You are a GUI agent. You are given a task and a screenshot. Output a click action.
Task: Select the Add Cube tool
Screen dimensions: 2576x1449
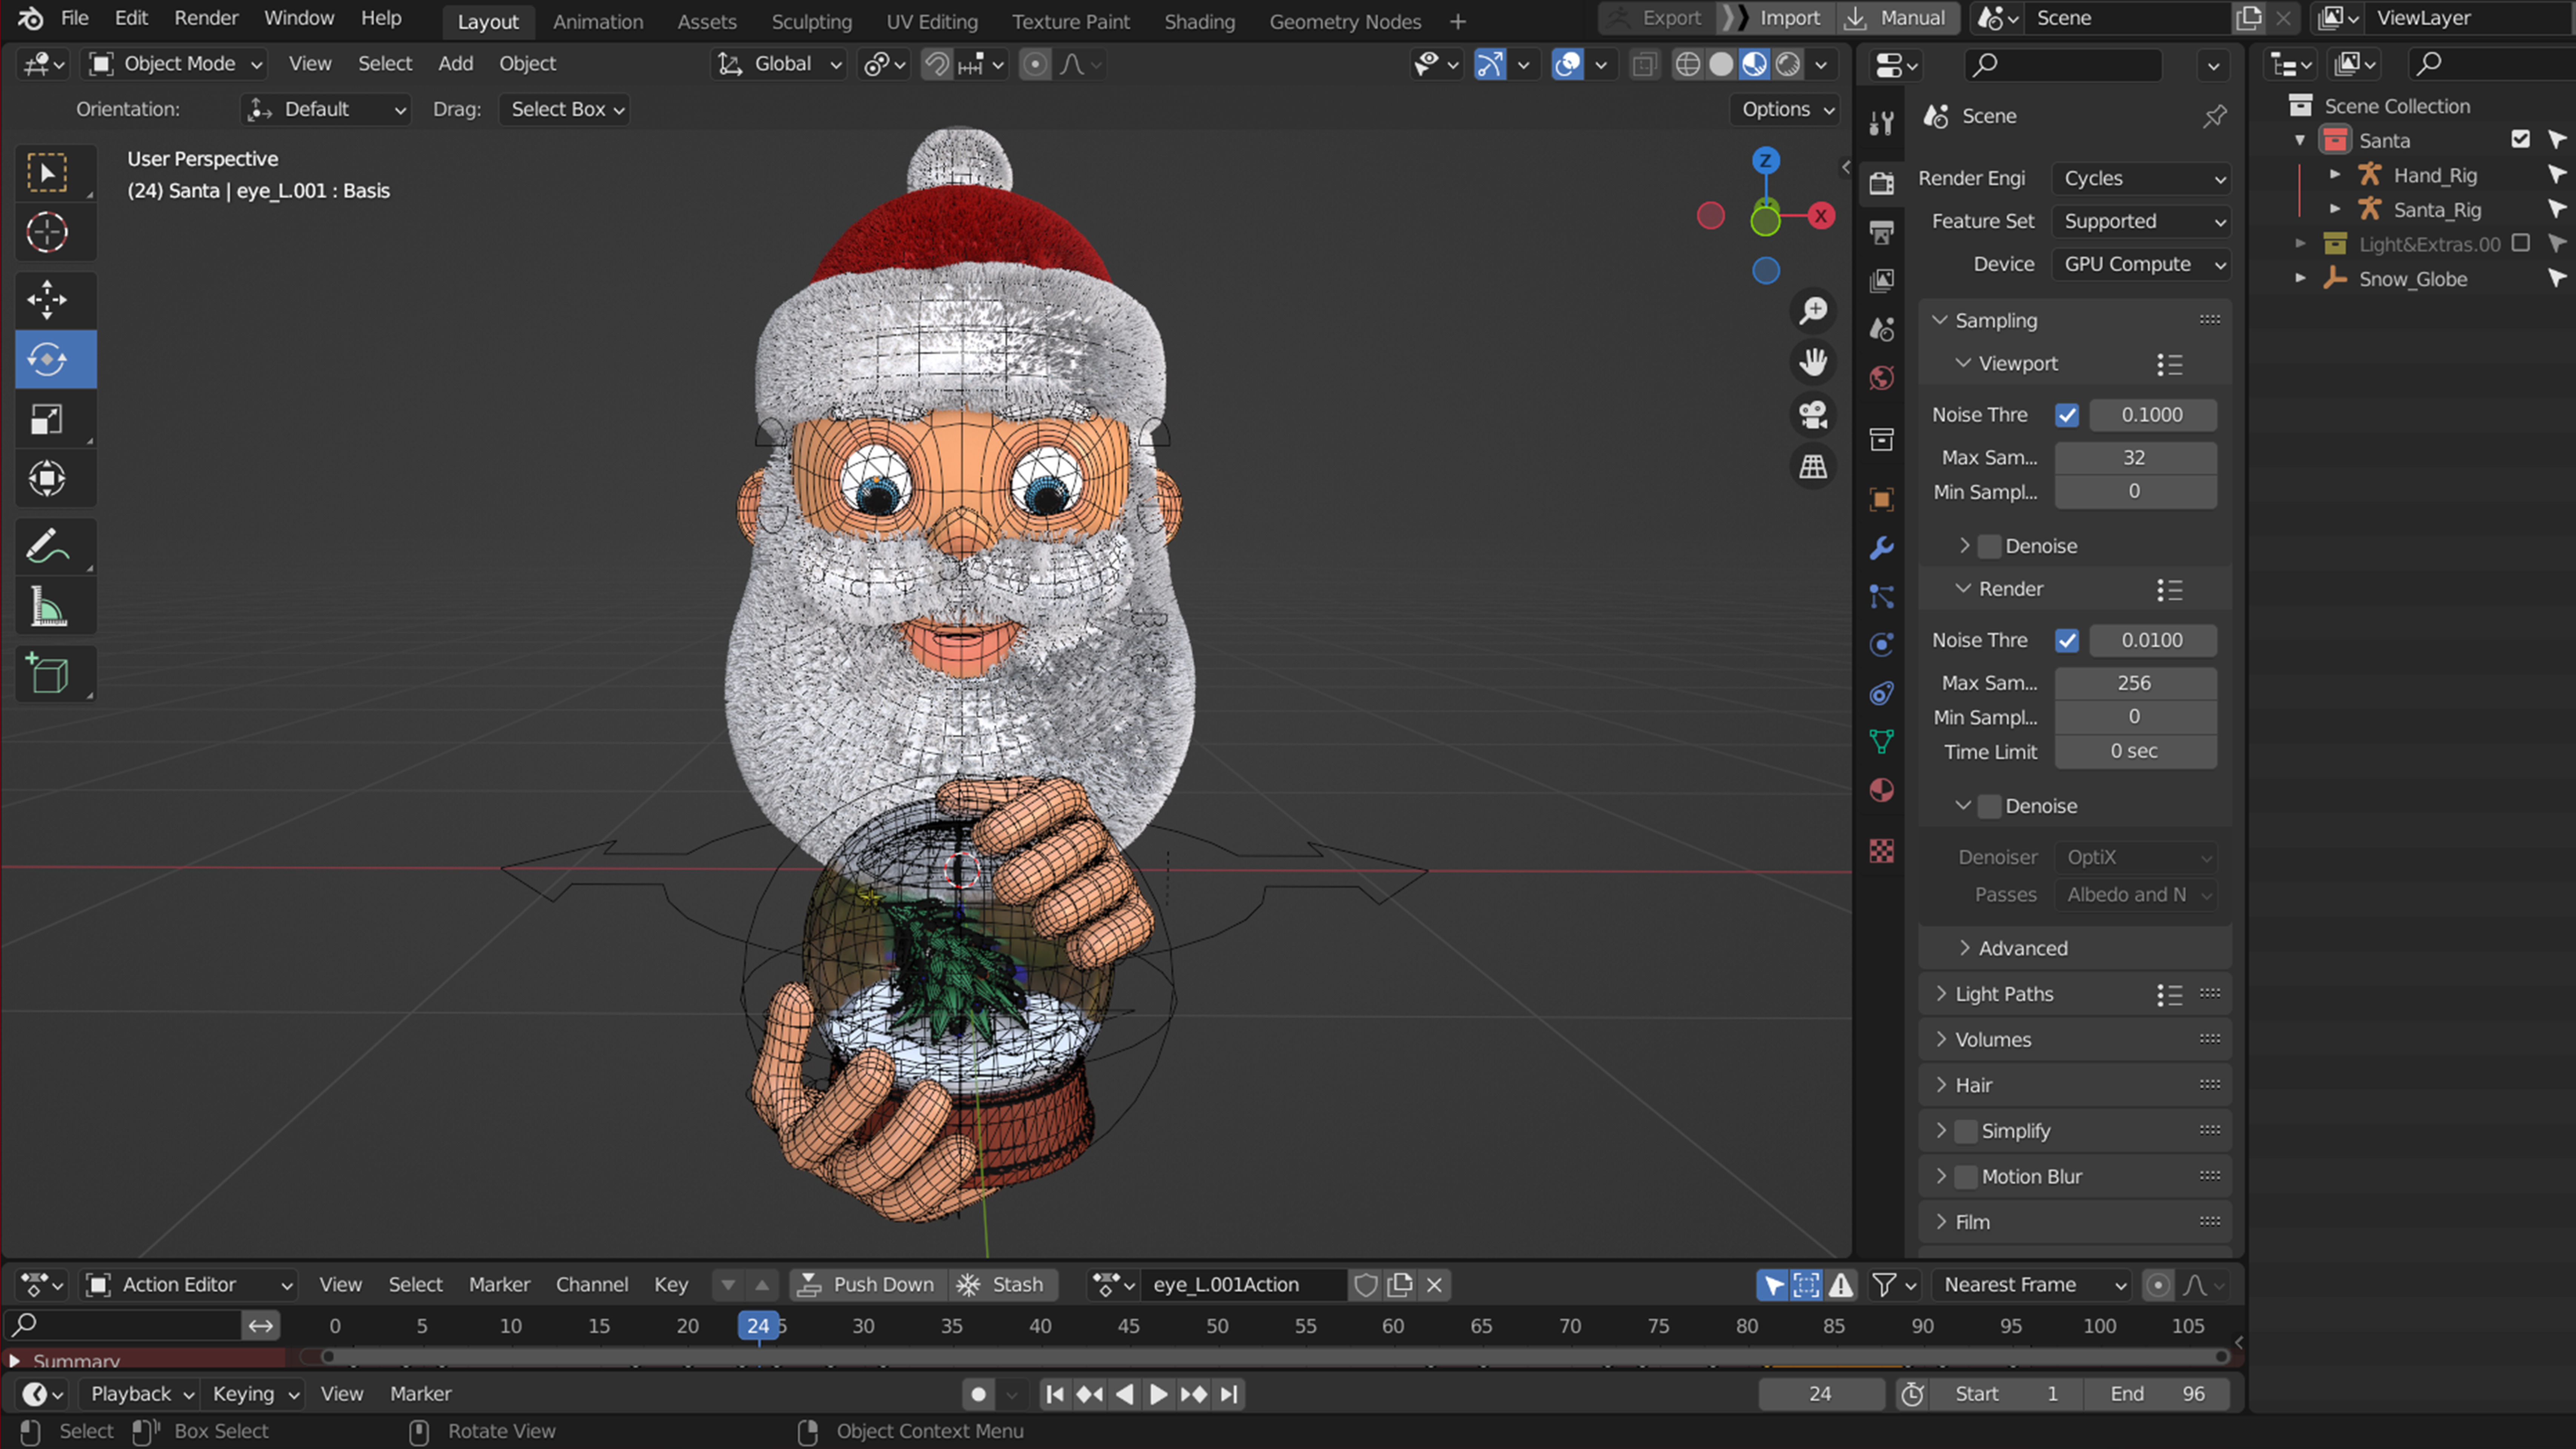(47, 674)
